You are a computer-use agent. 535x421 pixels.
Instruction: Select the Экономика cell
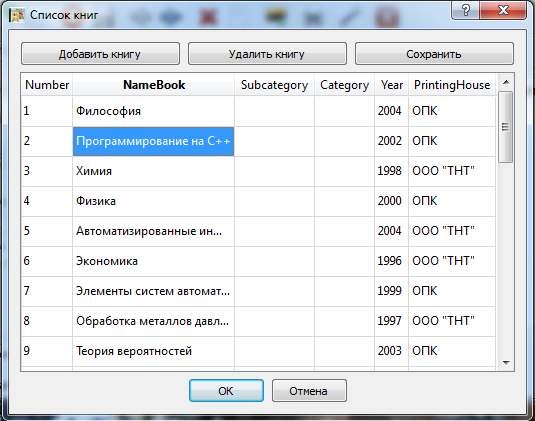(x=154, y=261)
